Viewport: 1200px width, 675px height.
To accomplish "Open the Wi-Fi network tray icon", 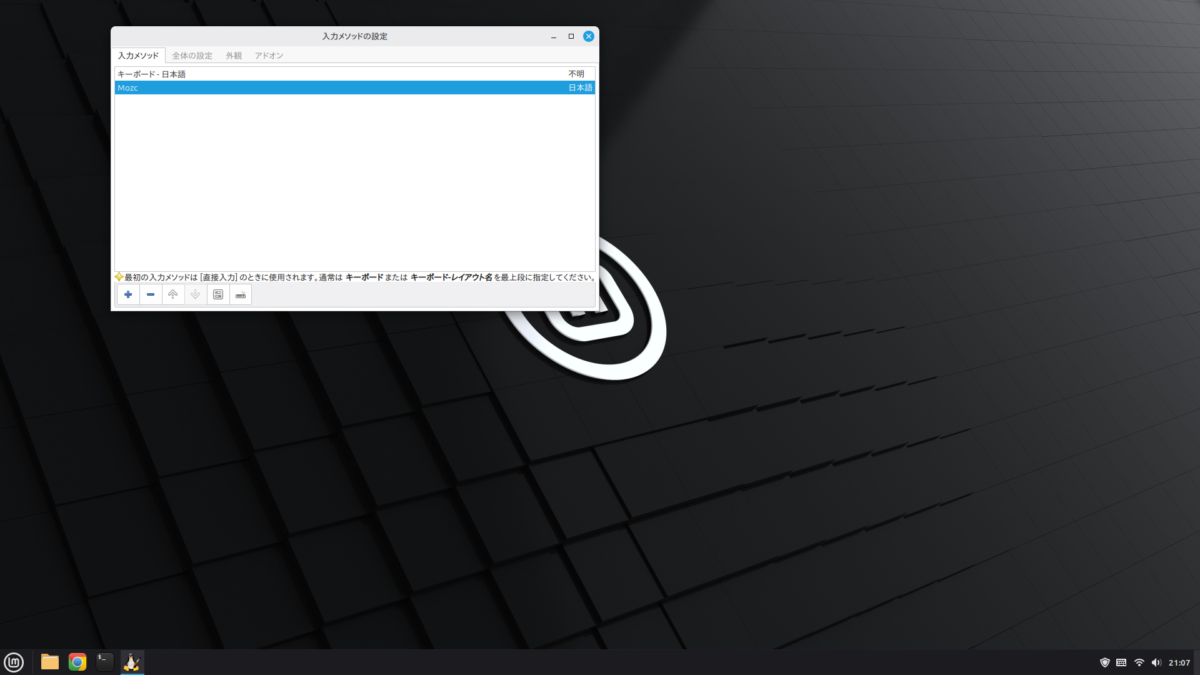I will click(1138, 662).
